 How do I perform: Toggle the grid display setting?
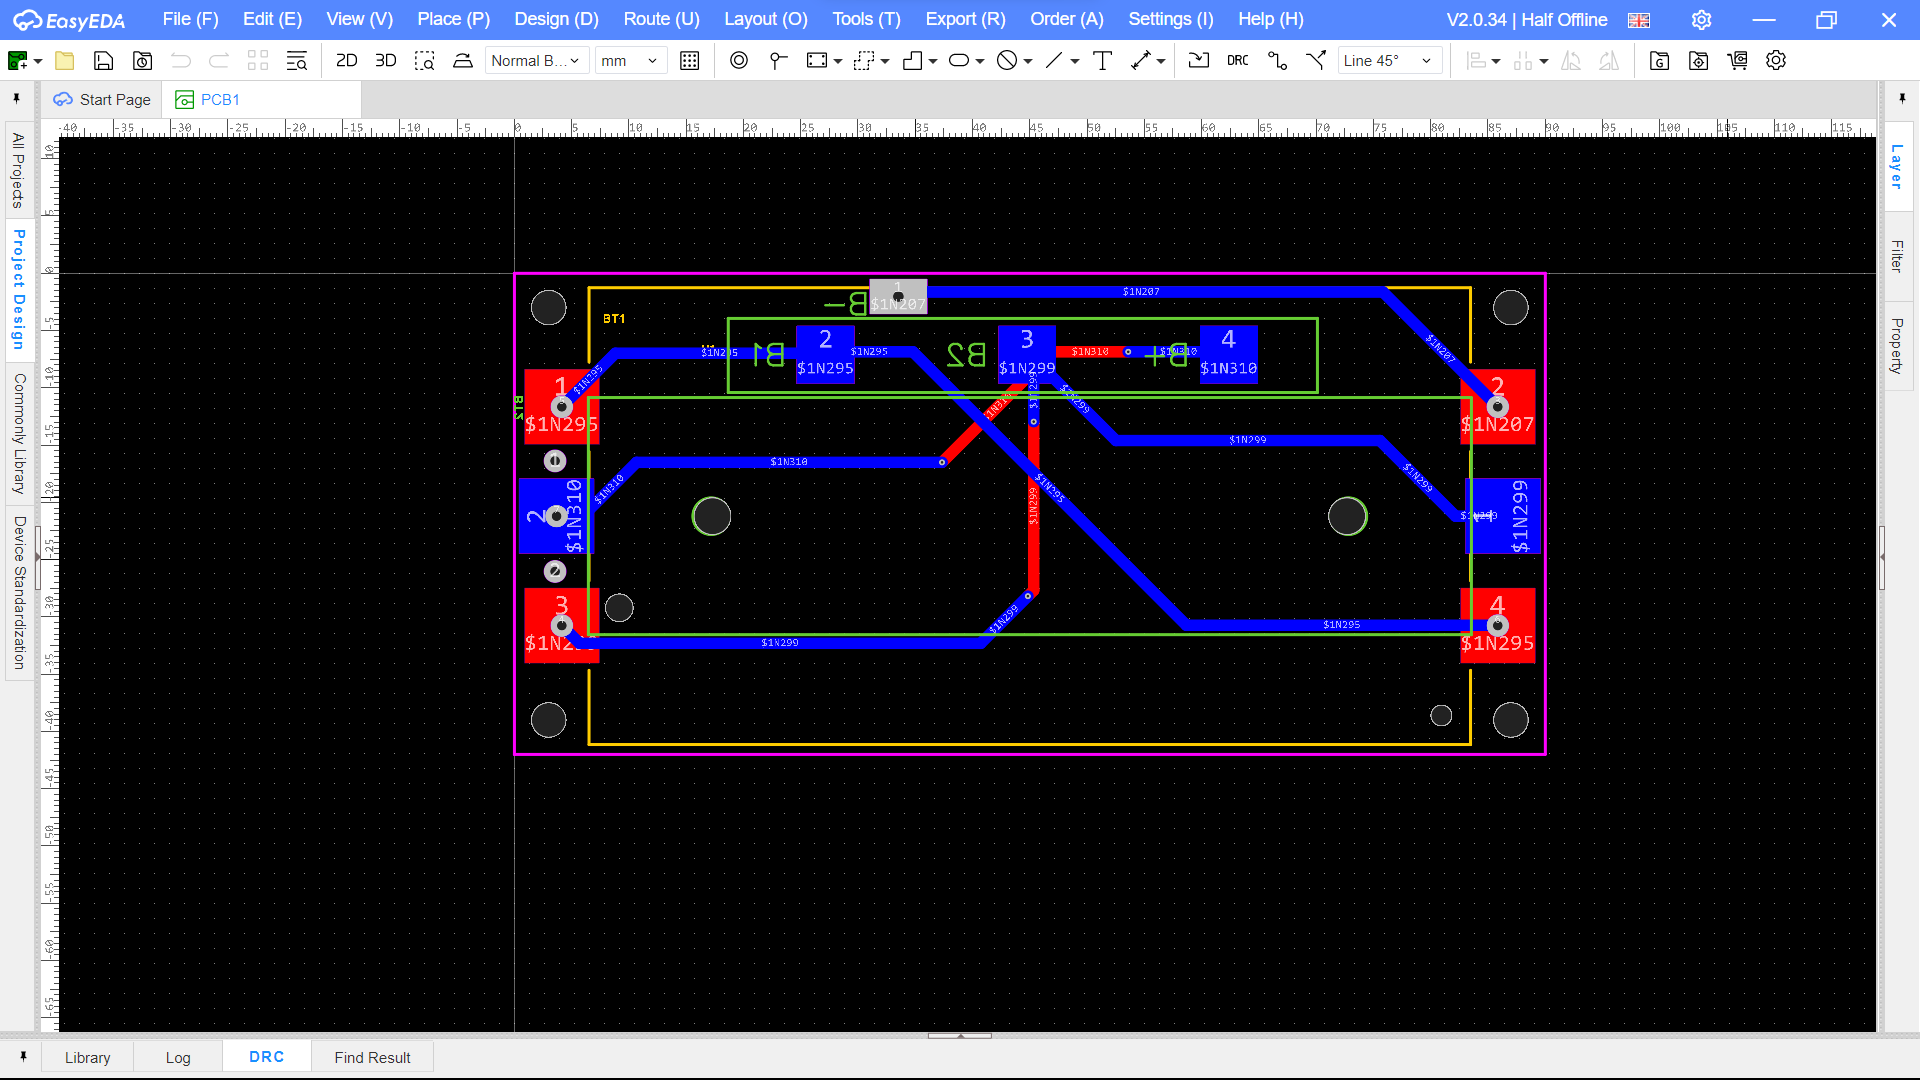tap(689, 60)
